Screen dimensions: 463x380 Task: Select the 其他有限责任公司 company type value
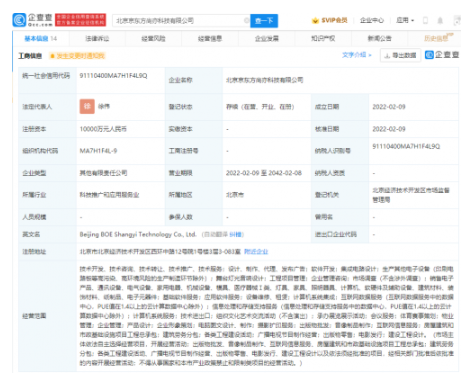coord(103,173)
